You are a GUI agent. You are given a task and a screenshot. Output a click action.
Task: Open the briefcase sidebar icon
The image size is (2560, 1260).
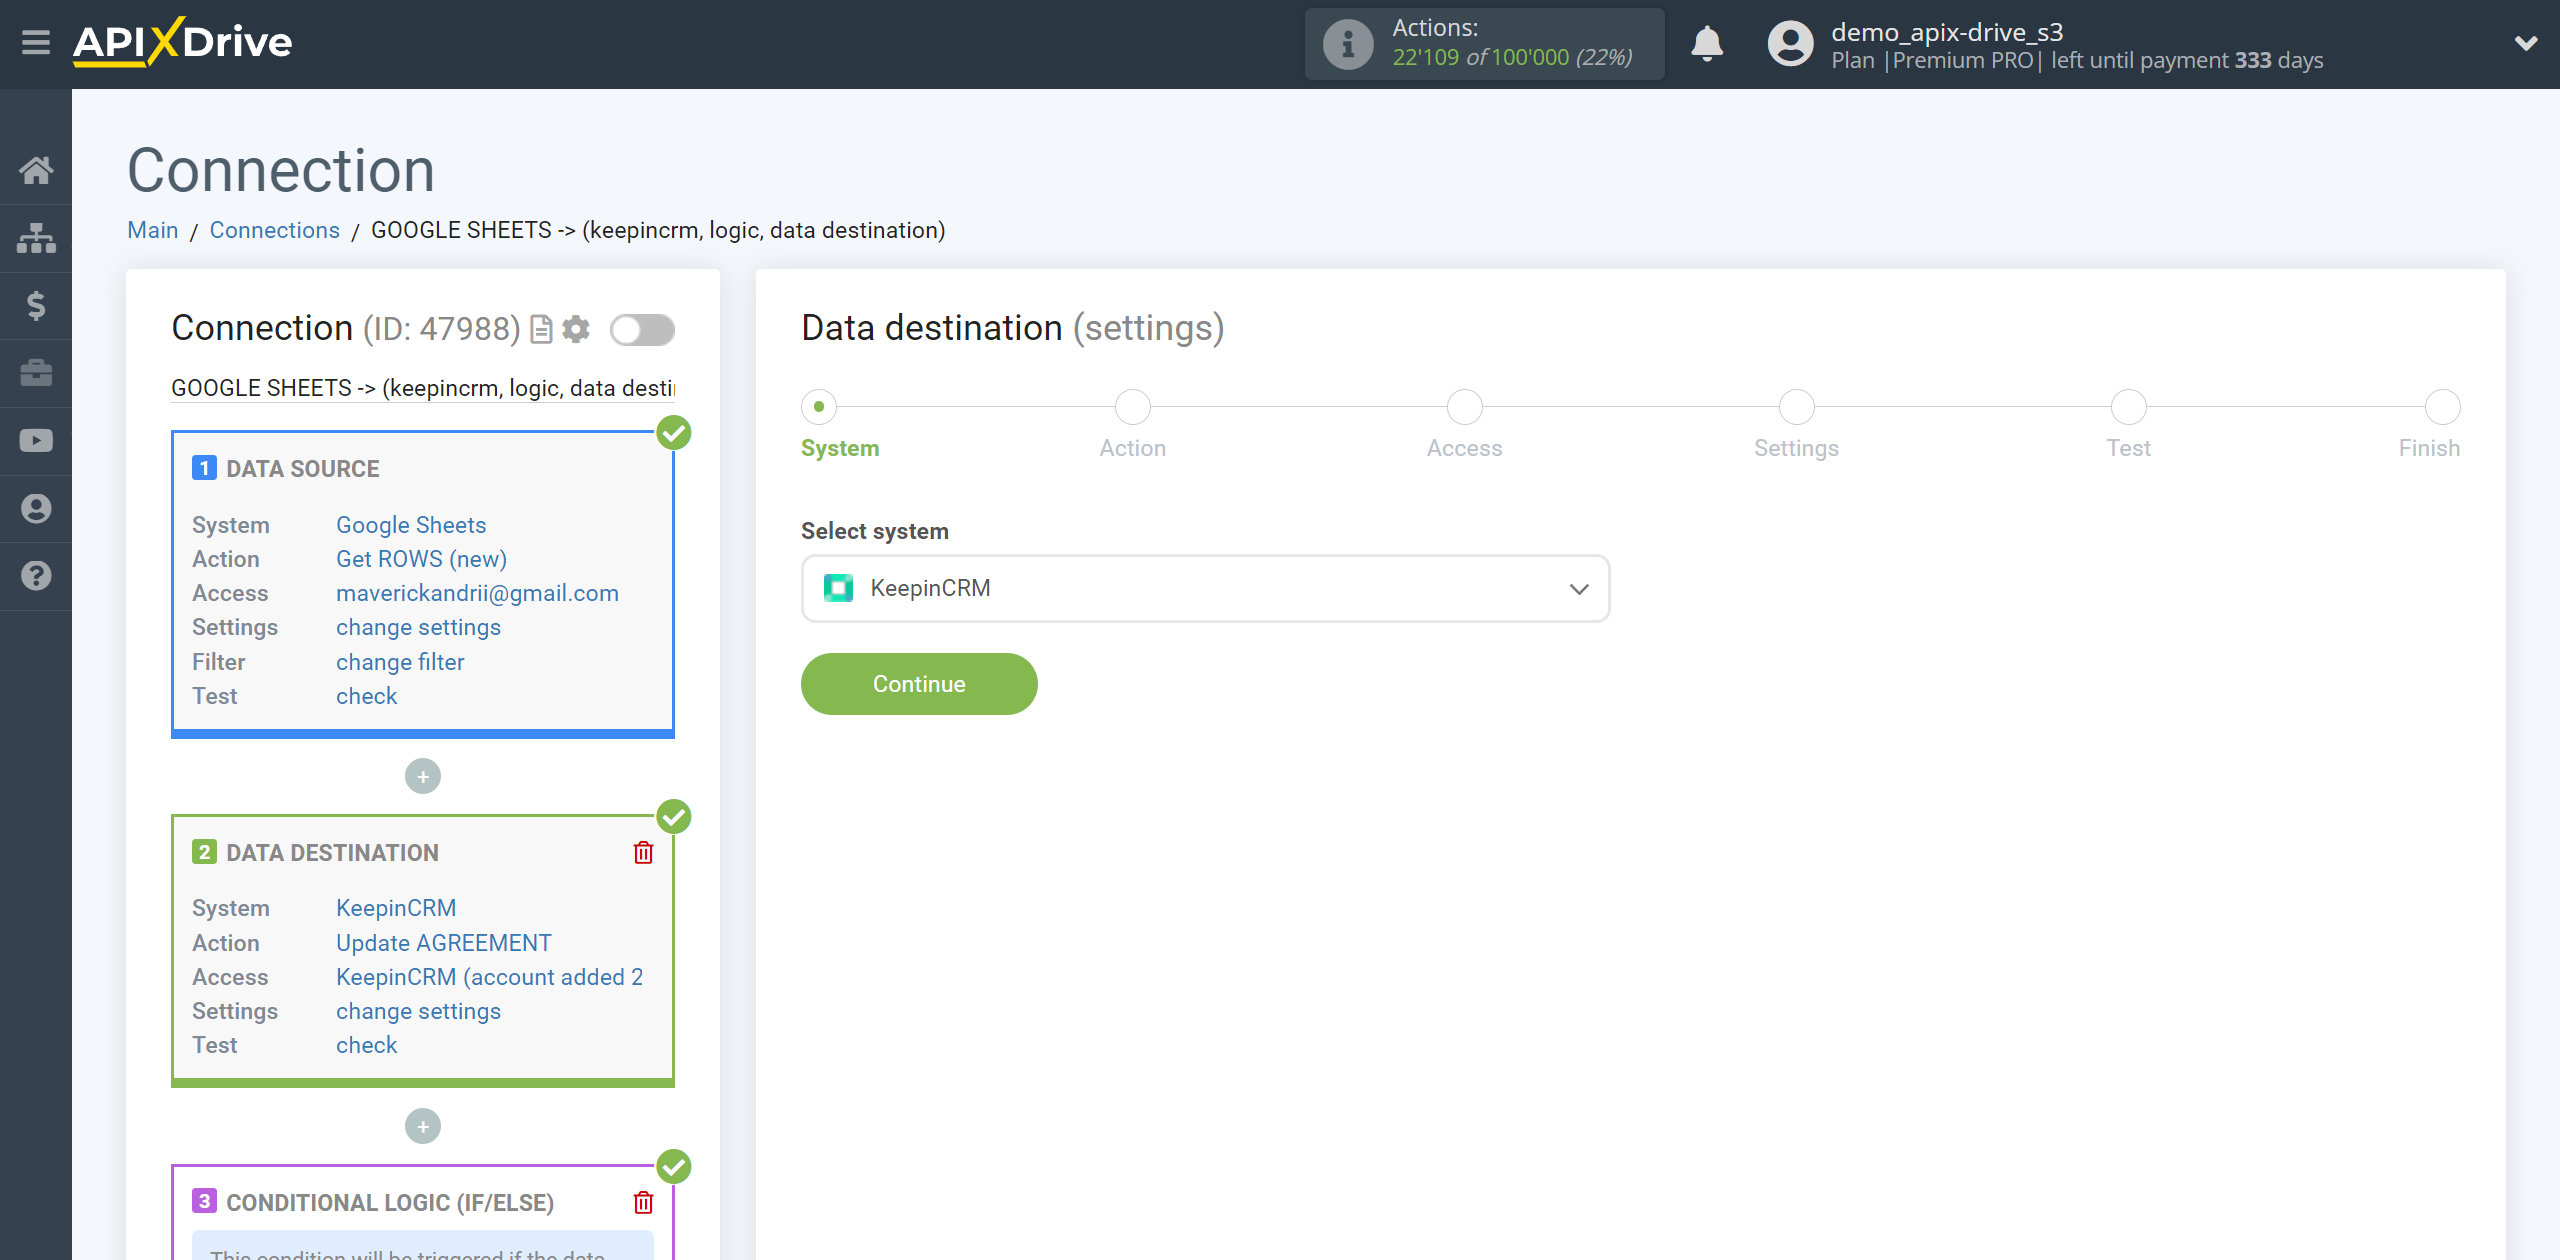coord(36,373)
